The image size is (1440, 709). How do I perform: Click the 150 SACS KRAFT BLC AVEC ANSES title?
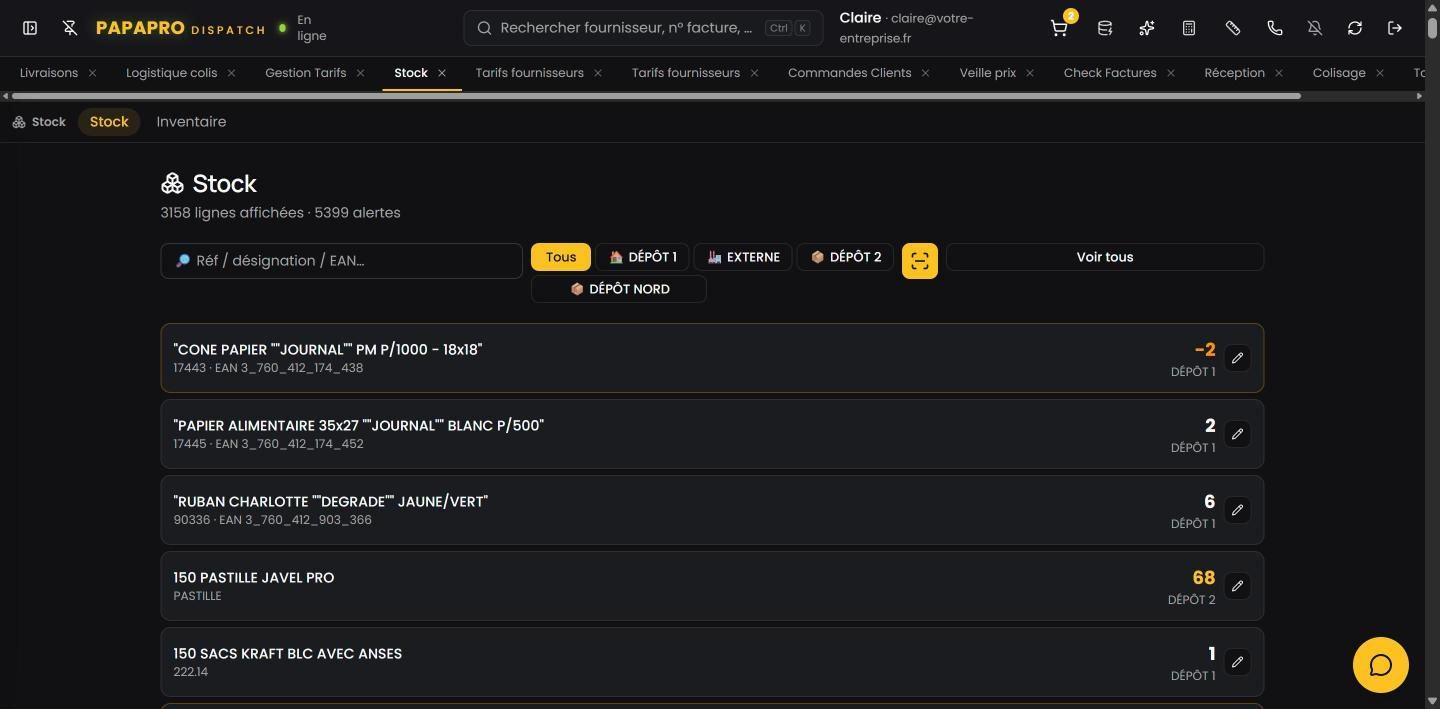(287, 654)
